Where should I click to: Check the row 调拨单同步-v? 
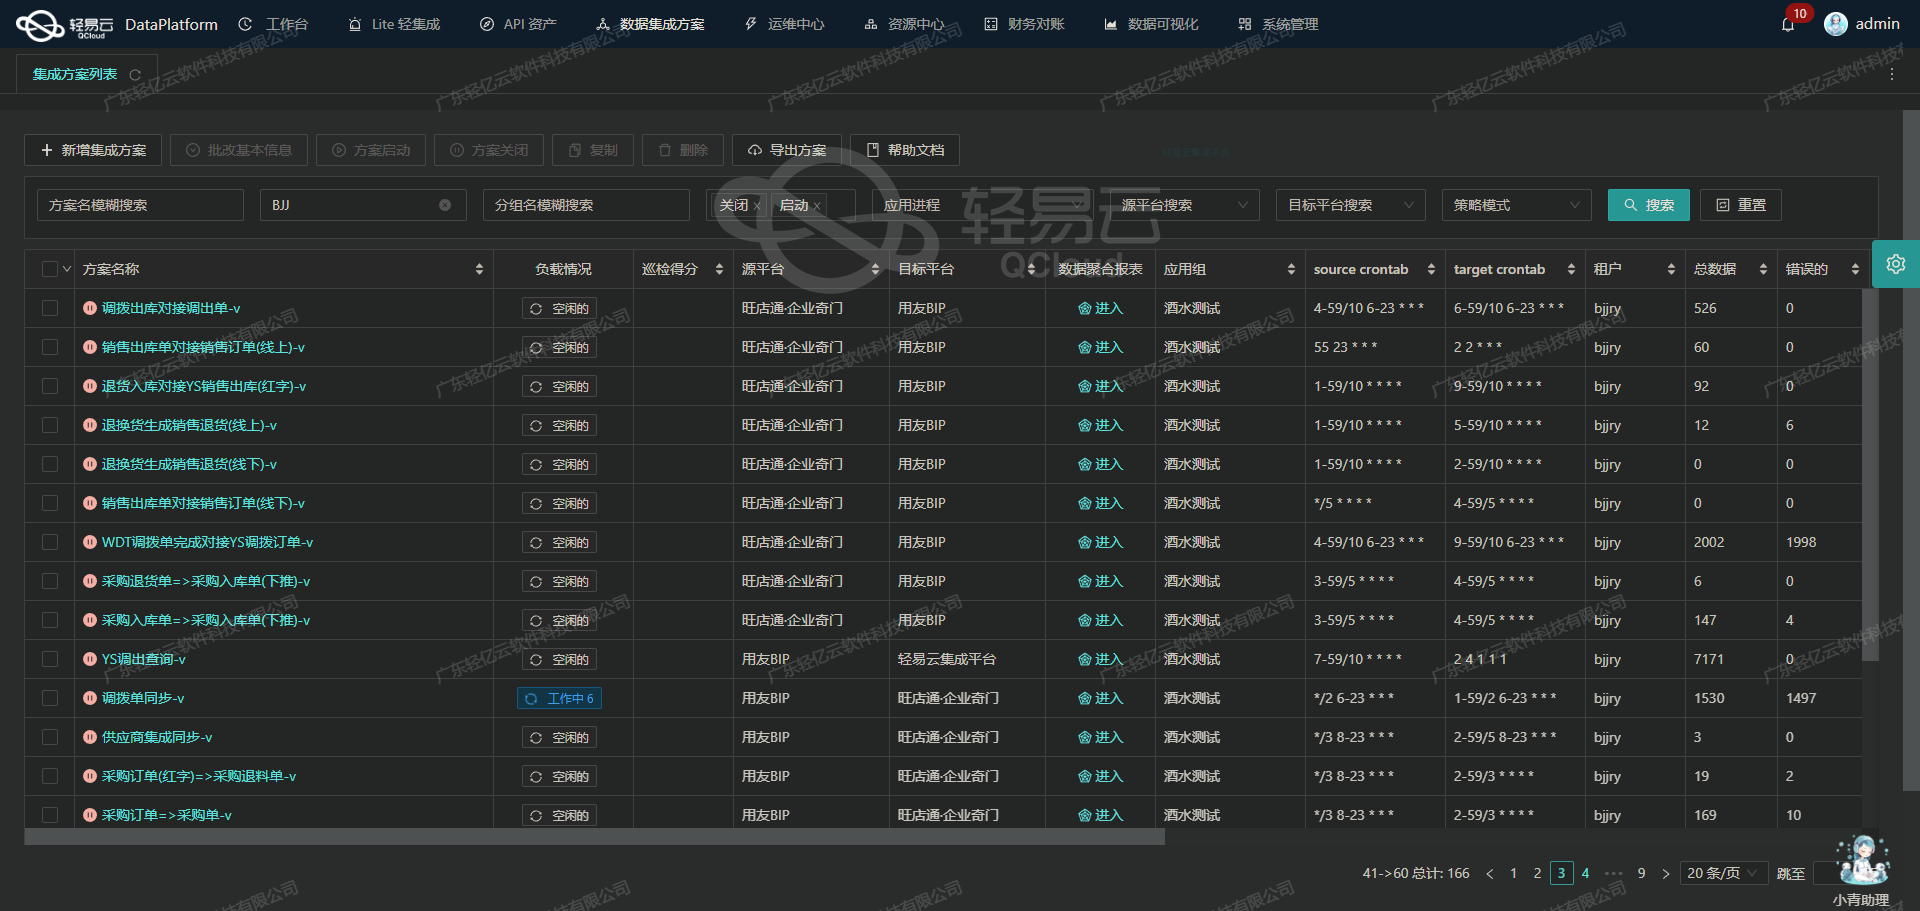(x=50, y=698)
